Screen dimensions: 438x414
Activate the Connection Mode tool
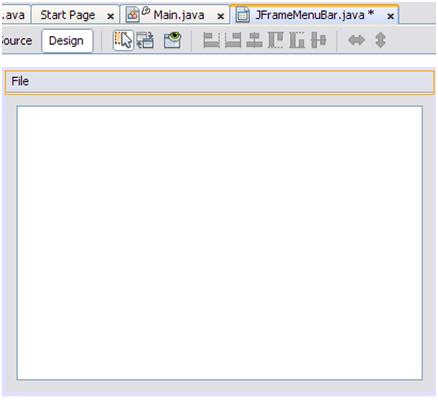[145, 41]
